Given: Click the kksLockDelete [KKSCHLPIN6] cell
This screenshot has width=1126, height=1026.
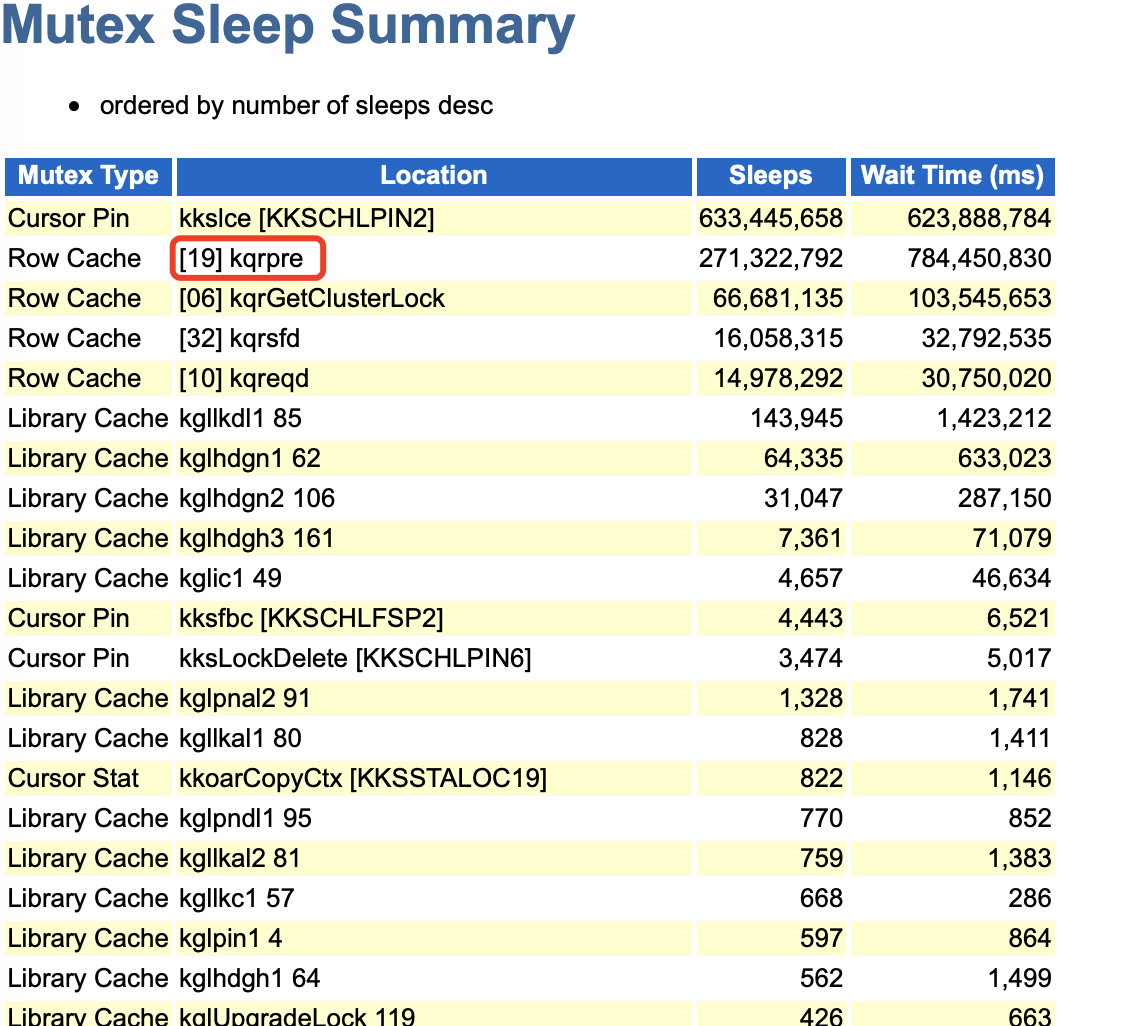Looking at the screenshot, I should click(x=355, y=658).
